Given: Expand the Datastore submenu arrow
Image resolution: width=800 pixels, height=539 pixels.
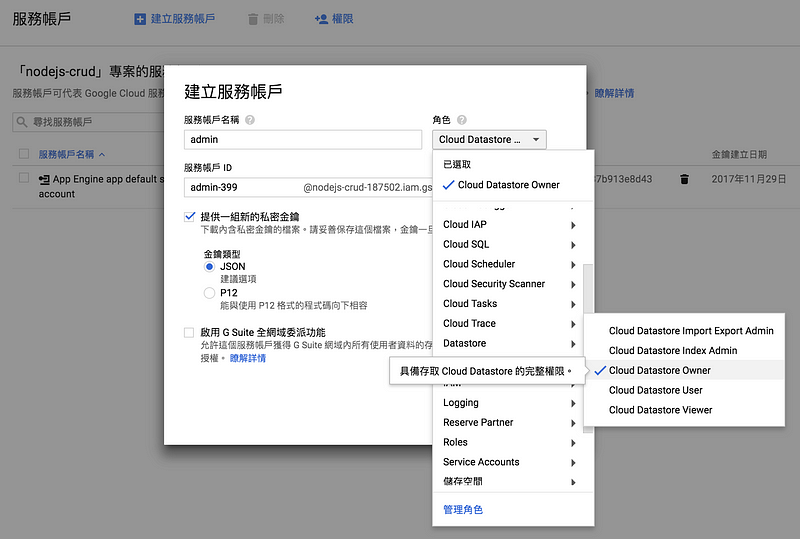Looking at the screenshot, I should pos(573,344).
